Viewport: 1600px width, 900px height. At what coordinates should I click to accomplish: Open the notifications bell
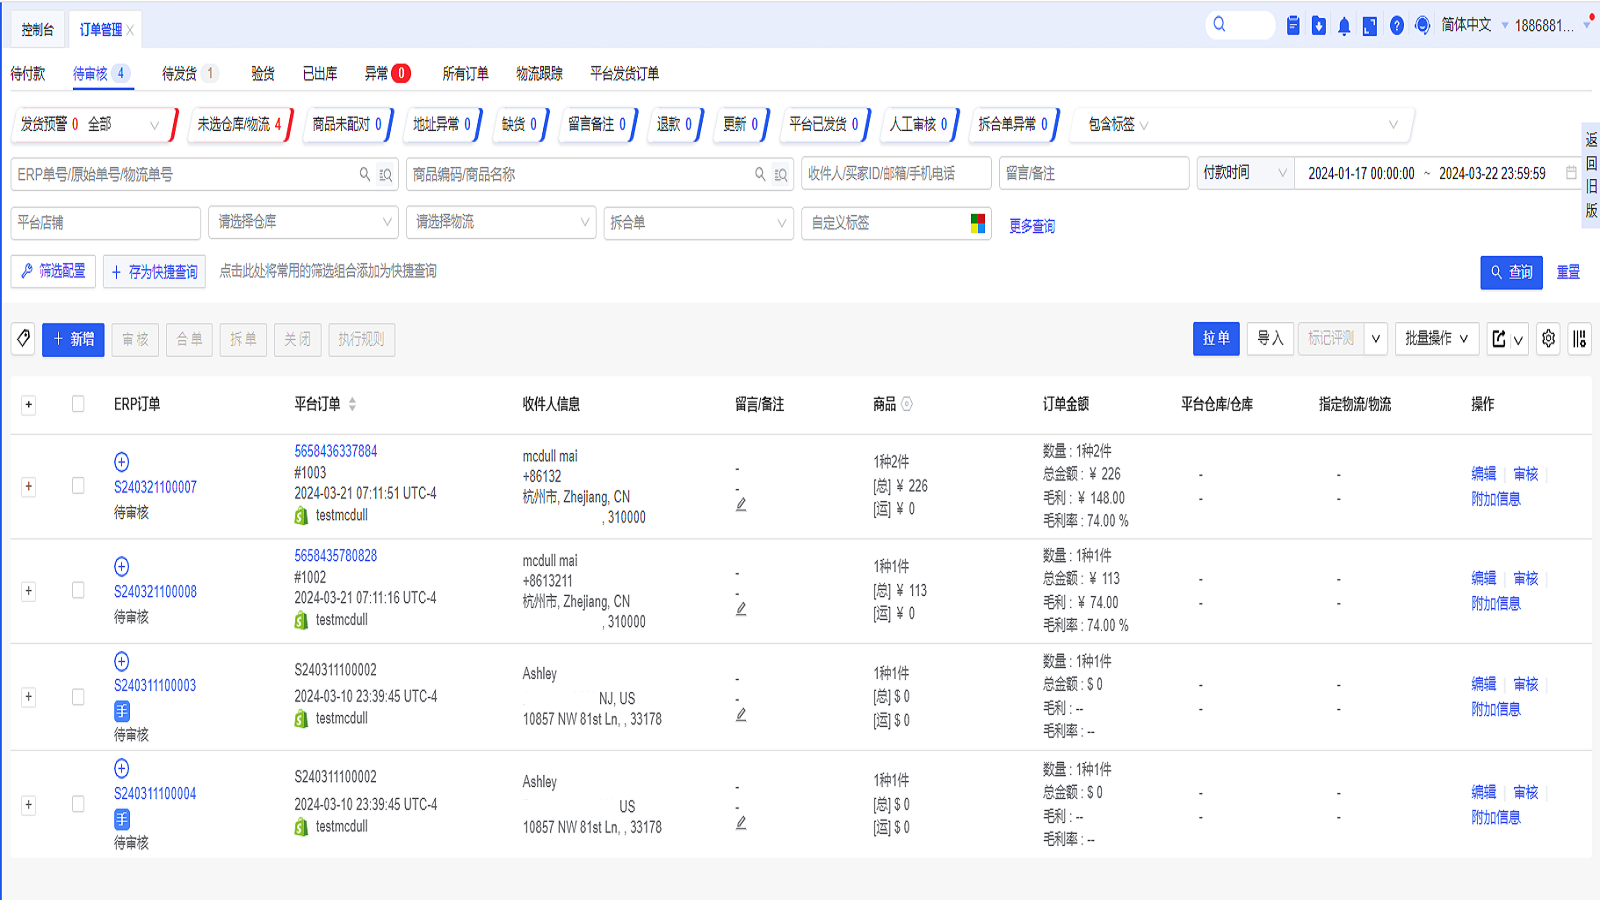[1344, 26]
